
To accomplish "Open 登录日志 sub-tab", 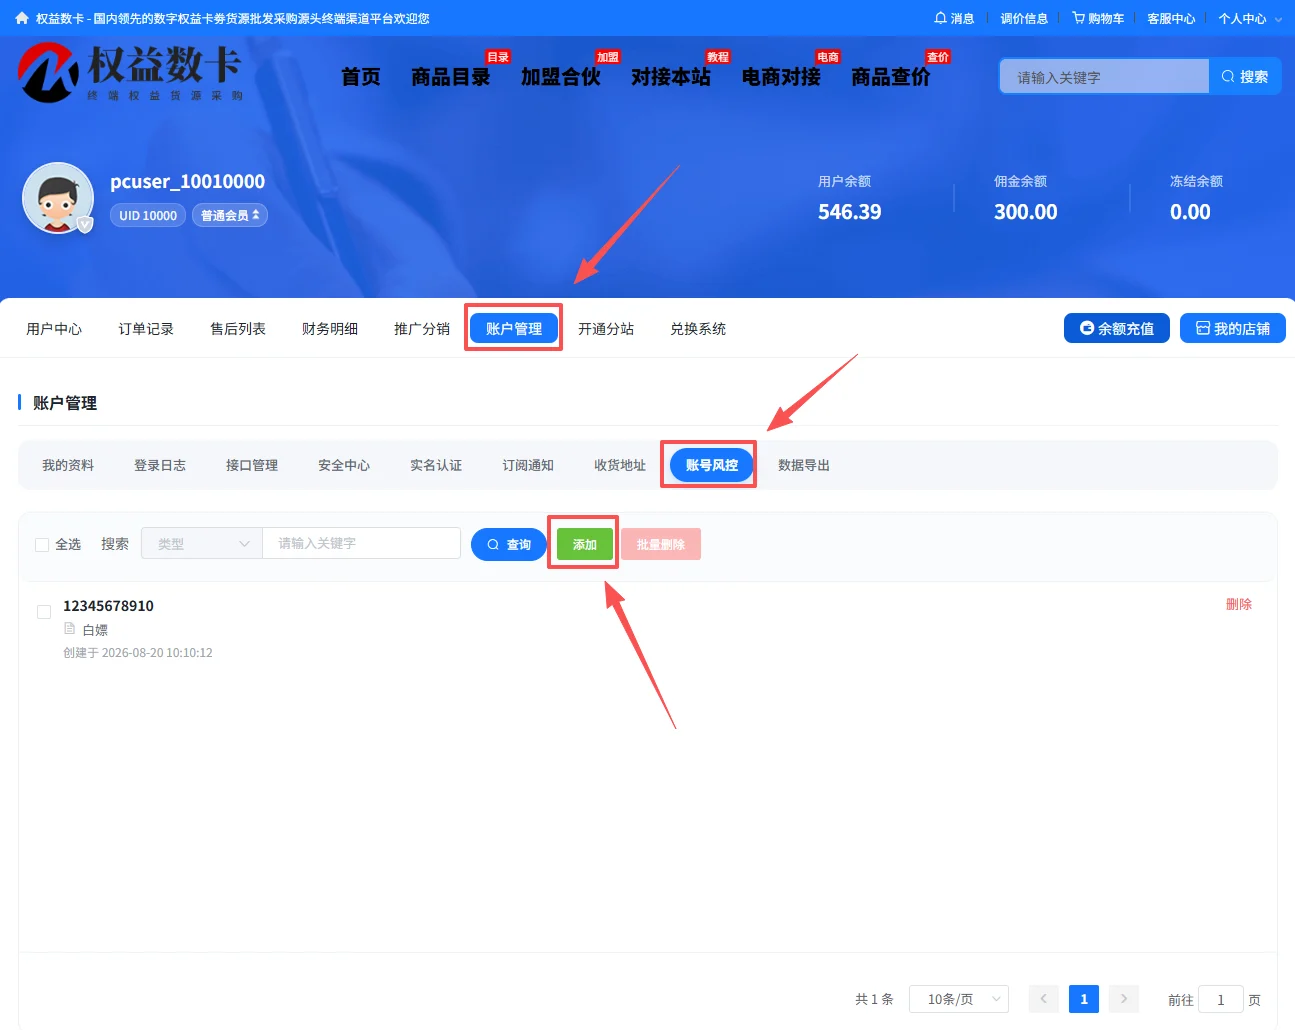I will tap(160, 465).
